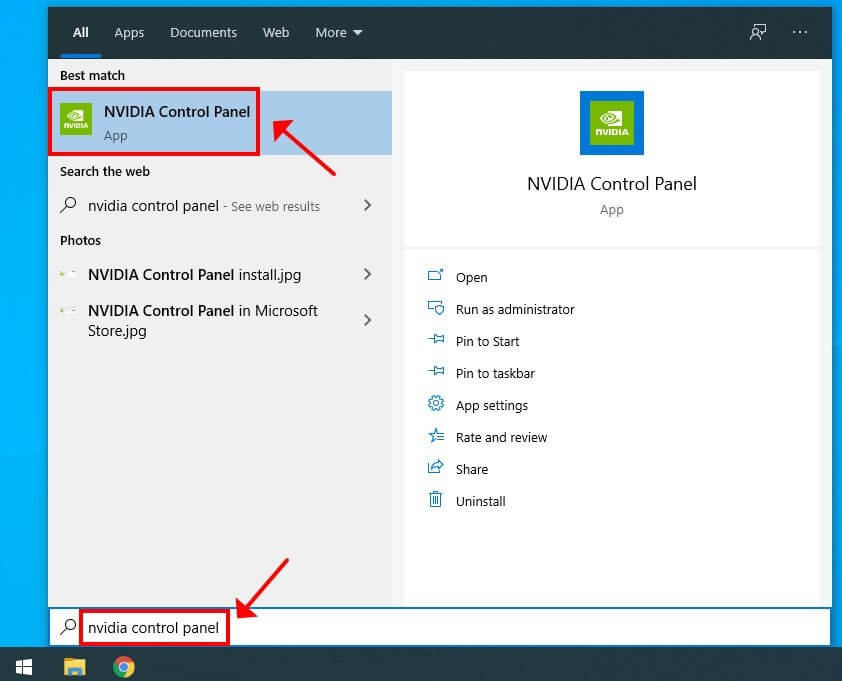Choose Rate and review
Viewport: 842px width, 681px height.
[x=502, y=437]
